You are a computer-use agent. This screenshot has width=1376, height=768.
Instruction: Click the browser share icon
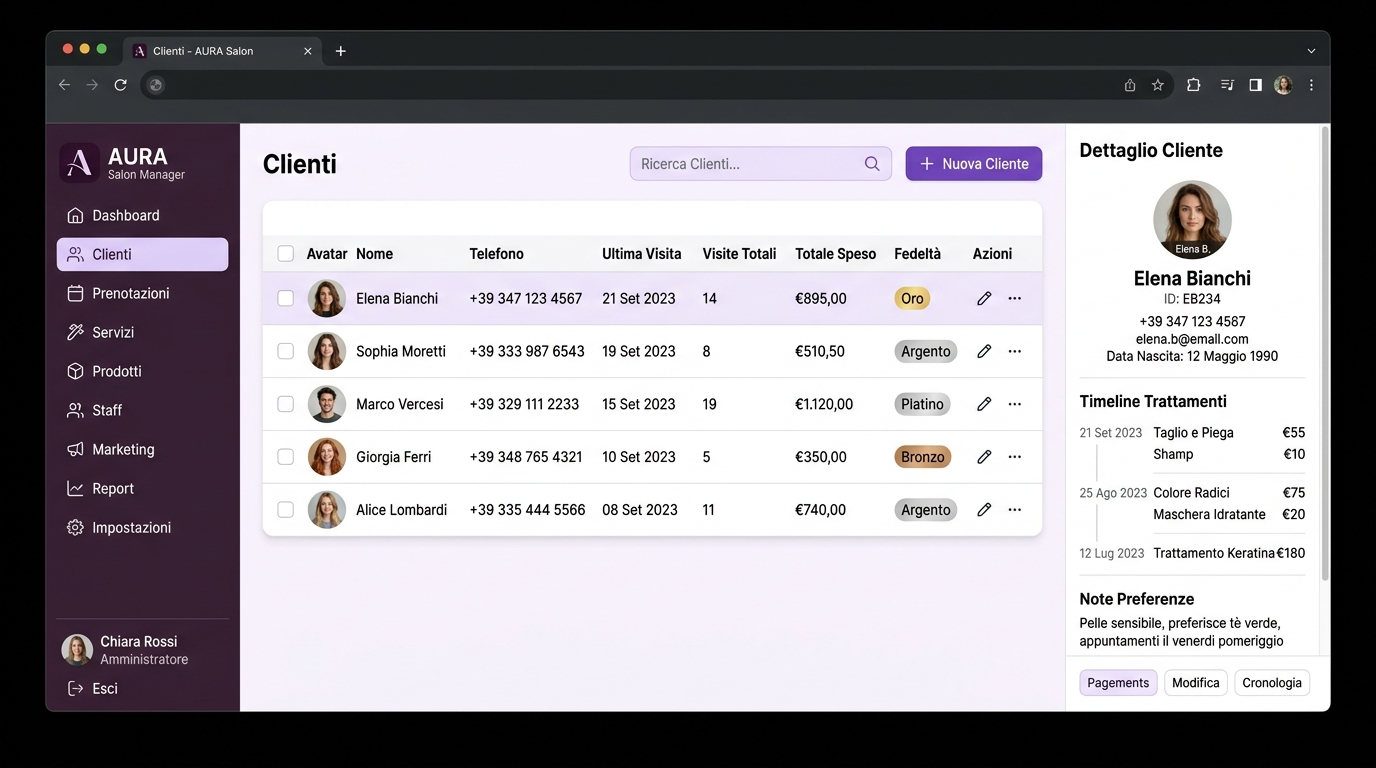(x=1130, y=85)
